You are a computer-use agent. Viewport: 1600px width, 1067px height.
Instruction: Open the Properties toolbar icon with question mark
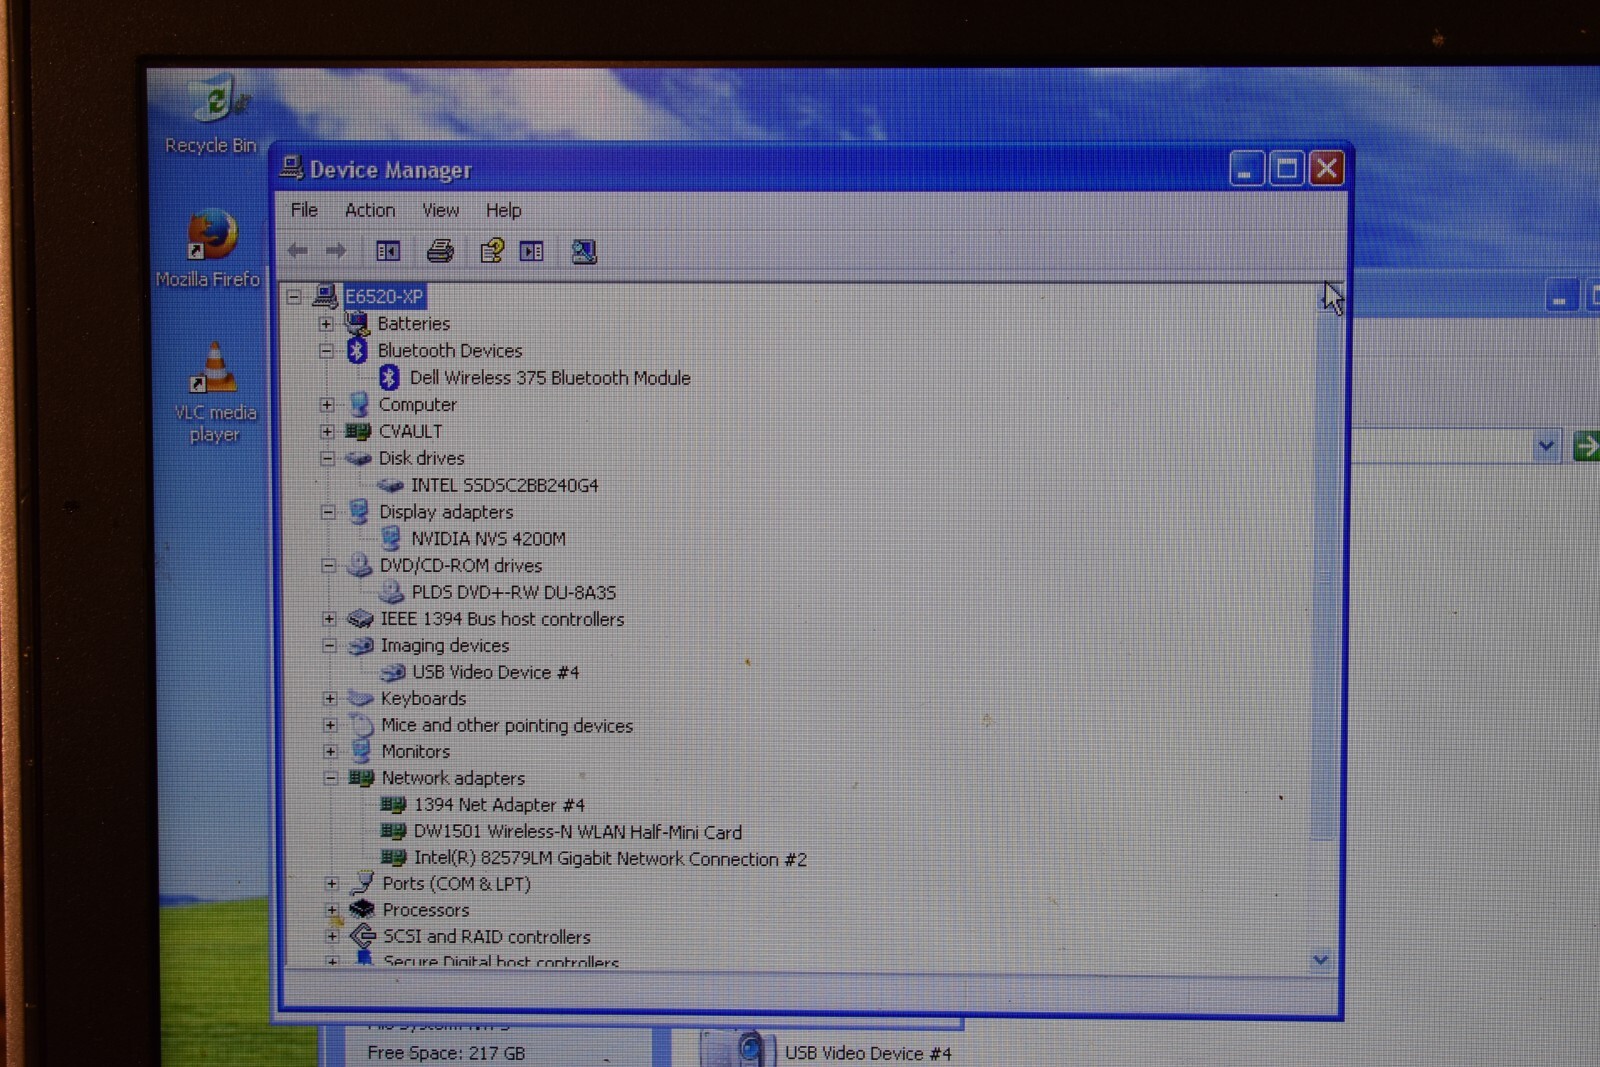point(491,251)
